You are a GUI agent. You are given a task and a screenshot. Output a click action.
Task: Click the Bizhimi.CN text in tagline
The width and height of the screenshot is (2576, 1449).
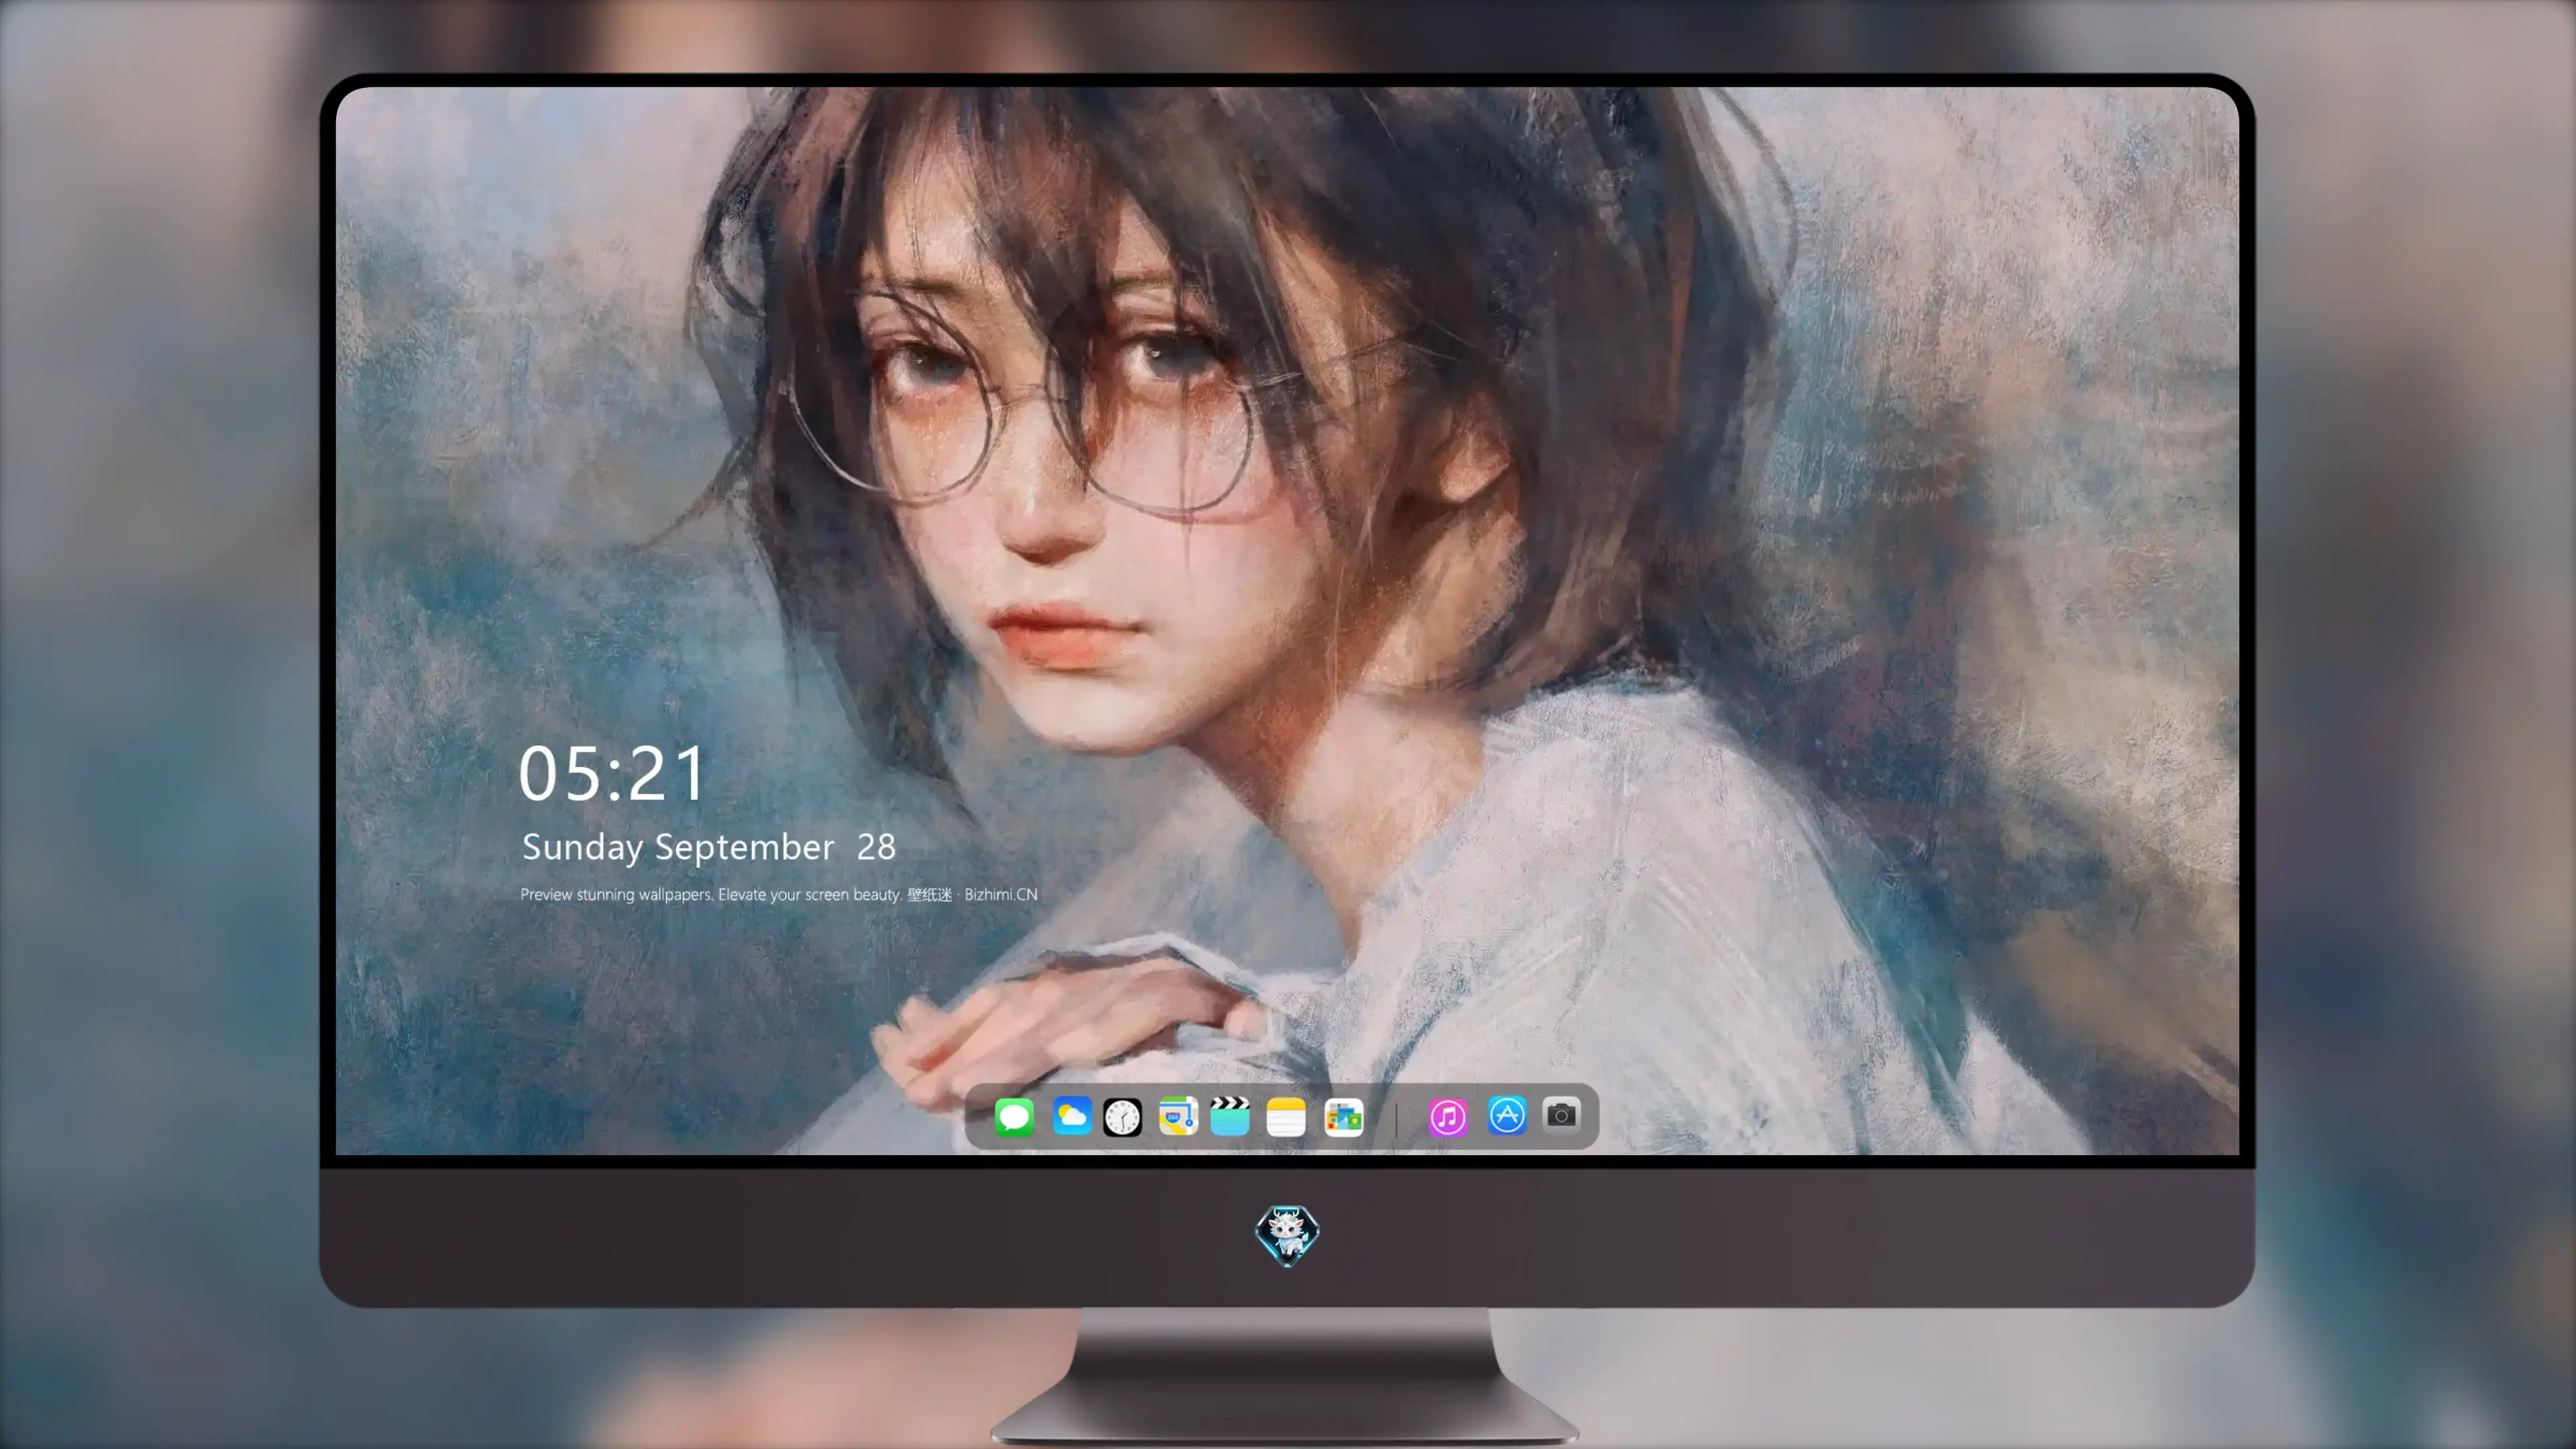(x=1001, y=894)
